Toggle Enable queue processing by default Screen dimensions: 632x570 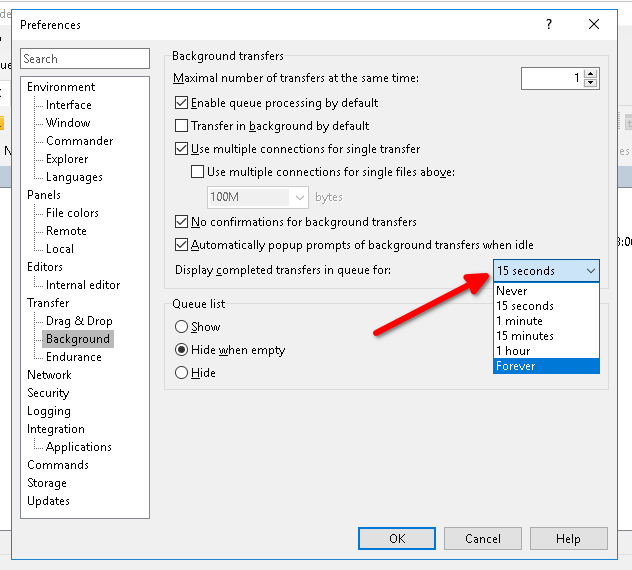point(182,103)
